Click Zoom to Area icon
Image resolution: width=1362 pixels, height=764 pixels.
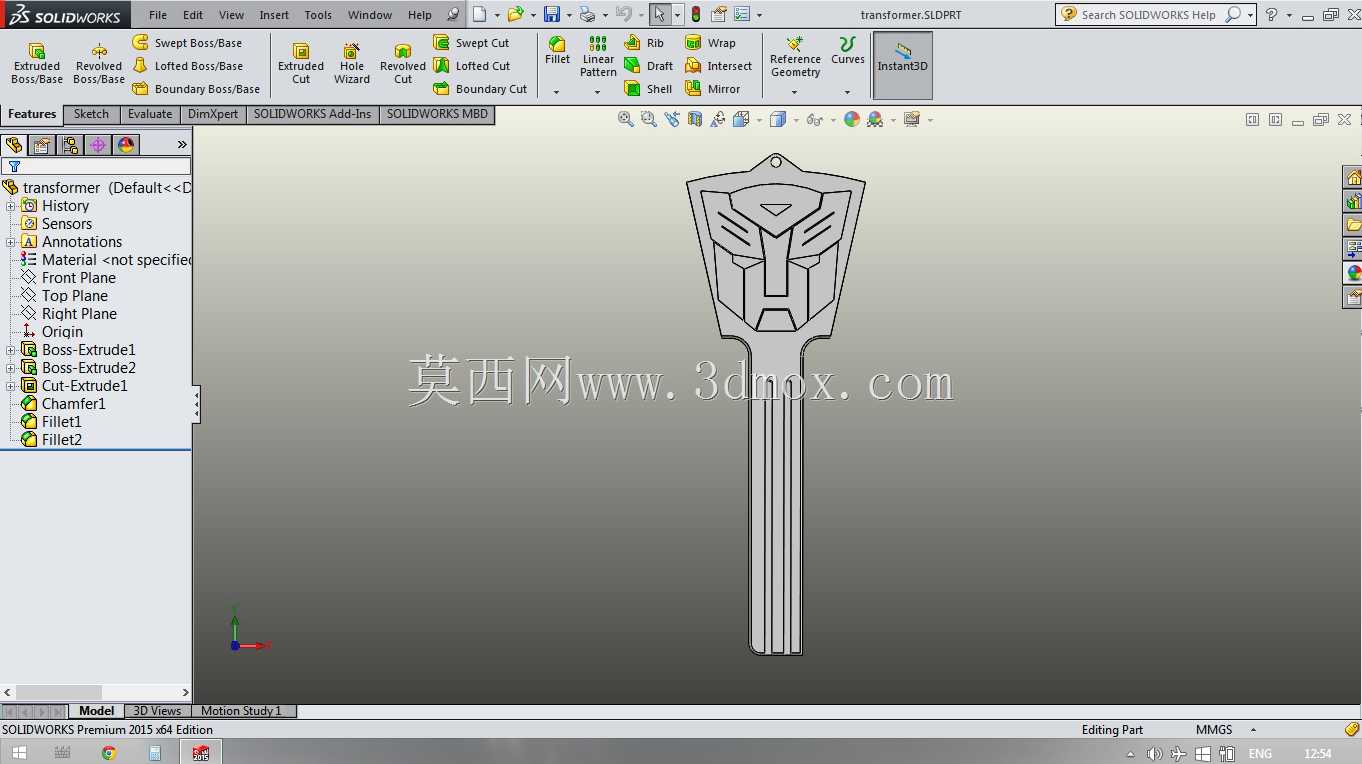tap(649, 119)
